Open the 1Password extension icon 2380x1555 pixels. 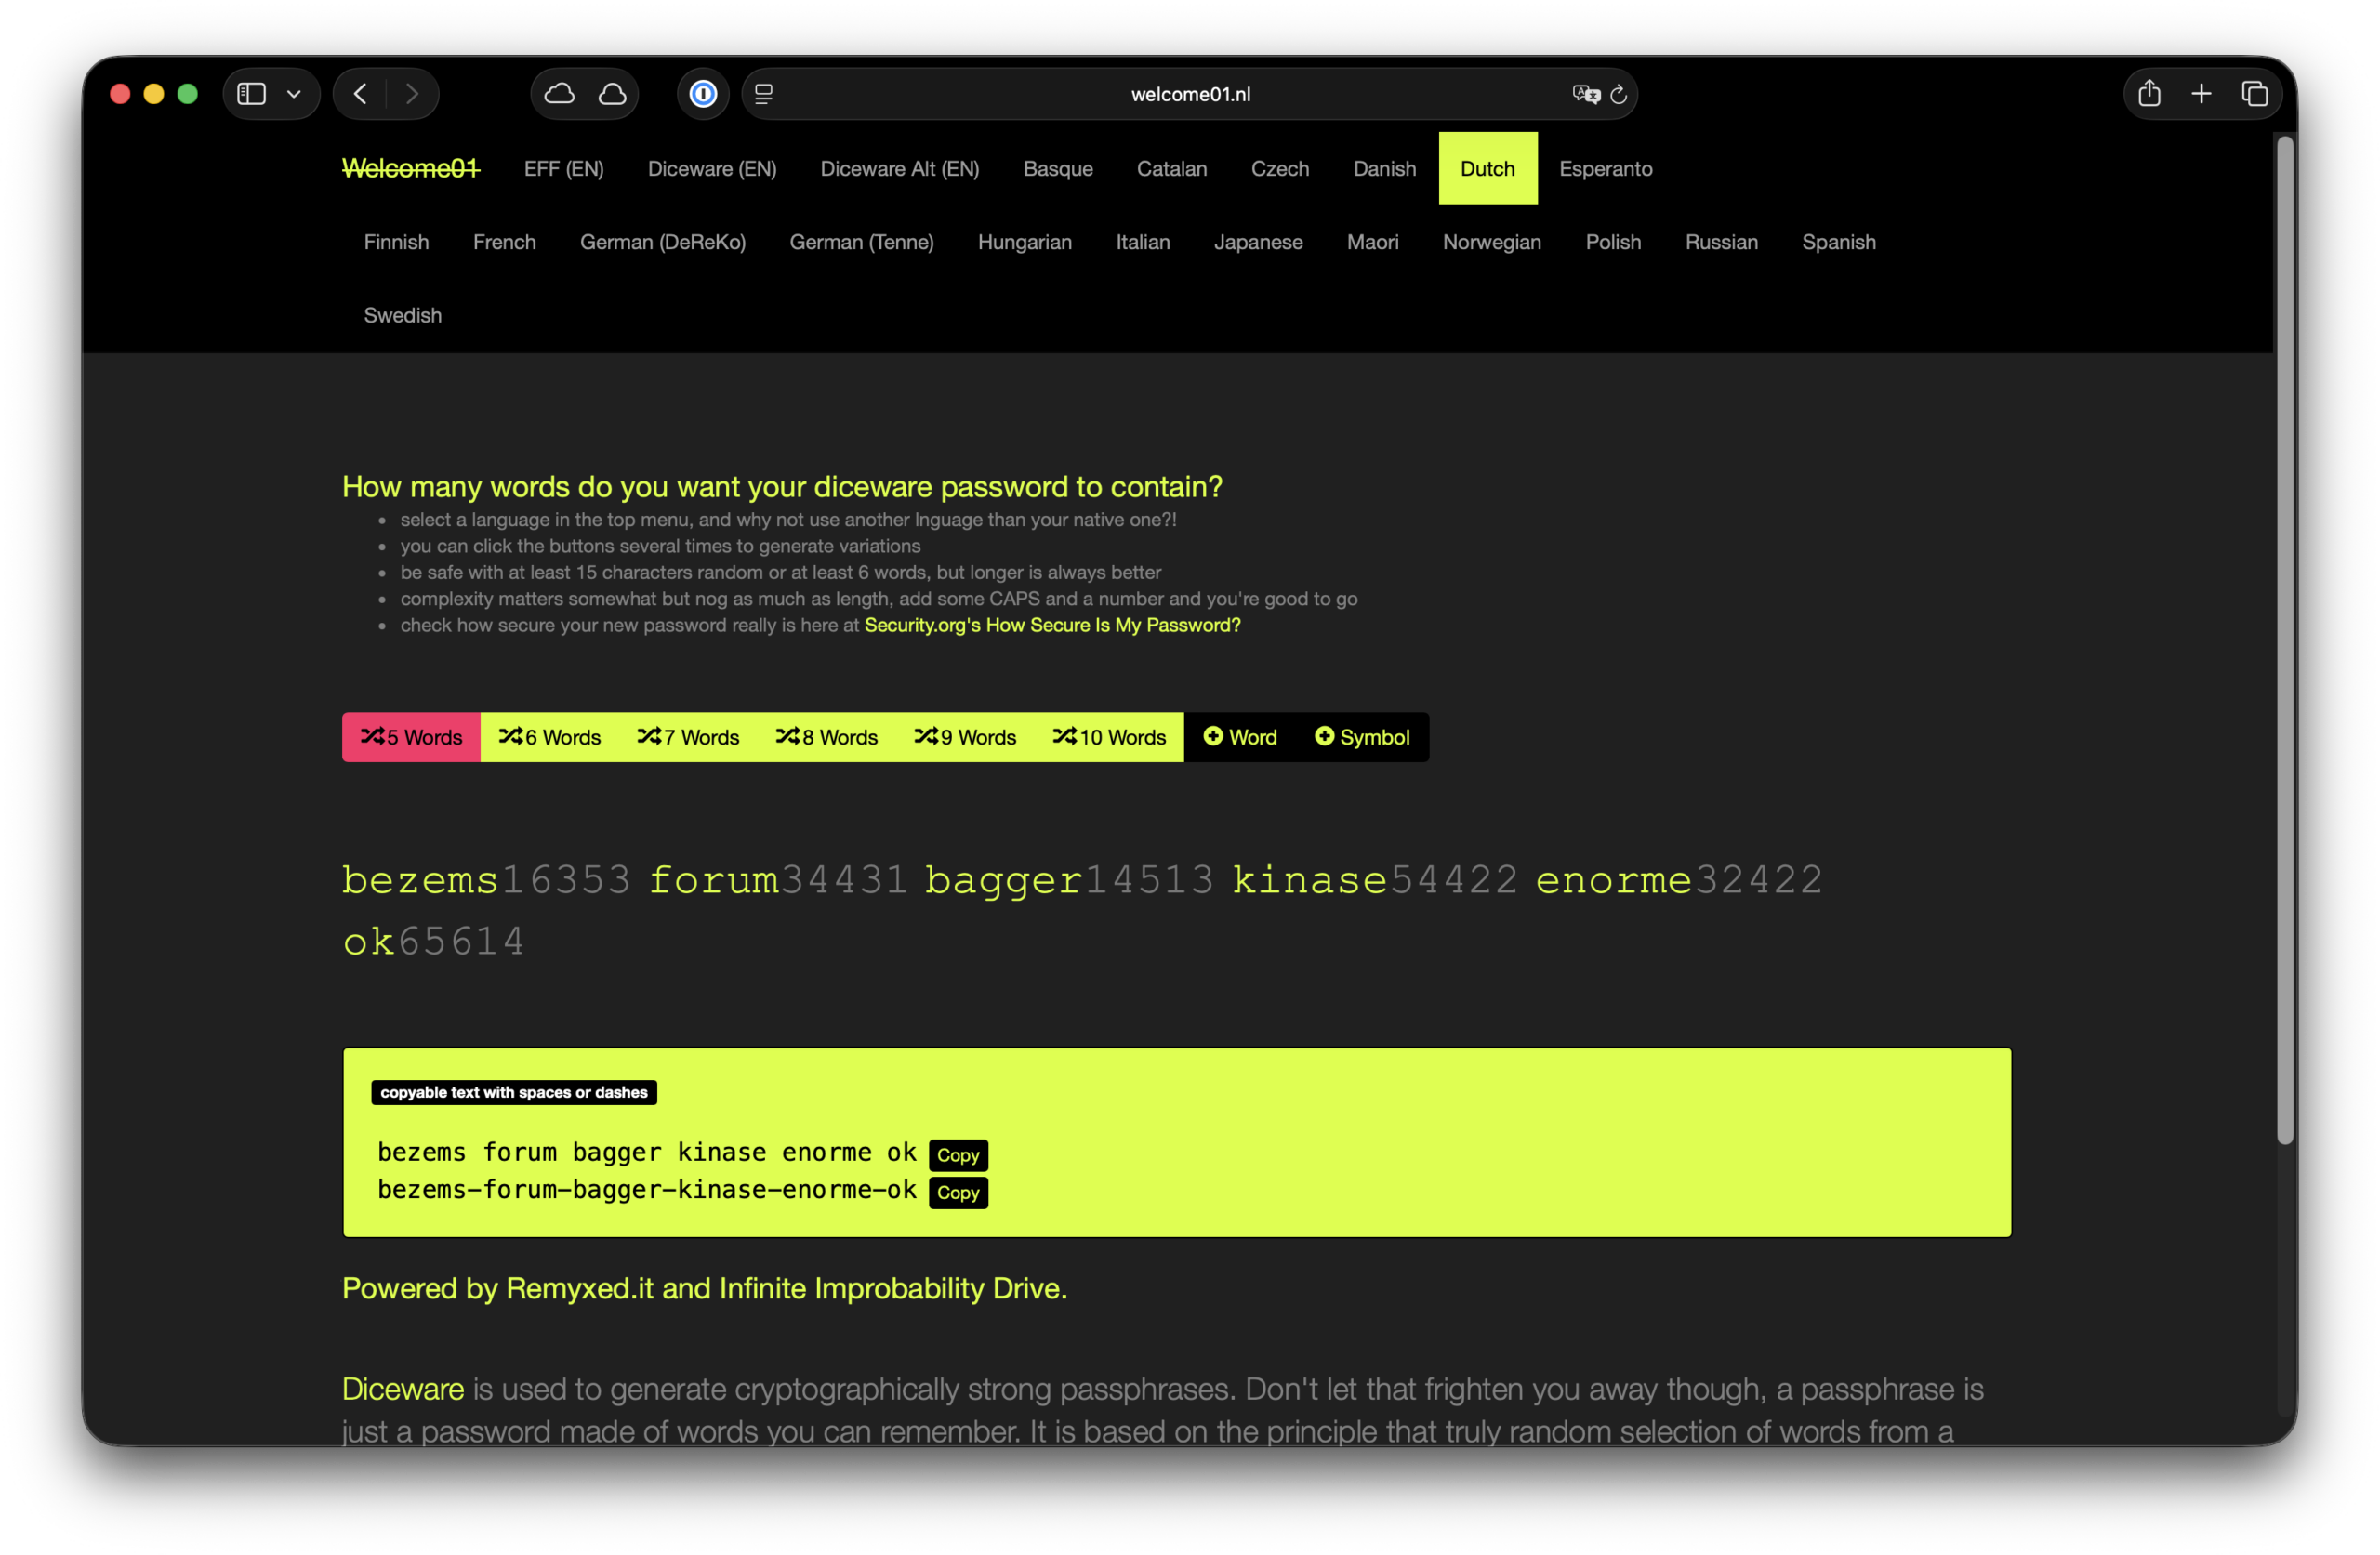click(x=703, y=94)
